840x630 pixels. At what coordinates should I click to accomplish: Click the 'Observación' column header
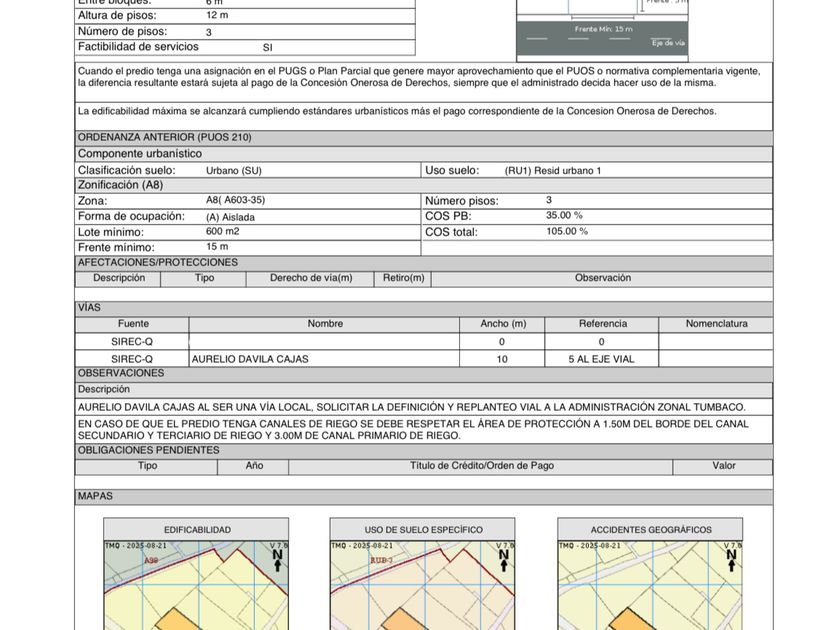(603, 278)
